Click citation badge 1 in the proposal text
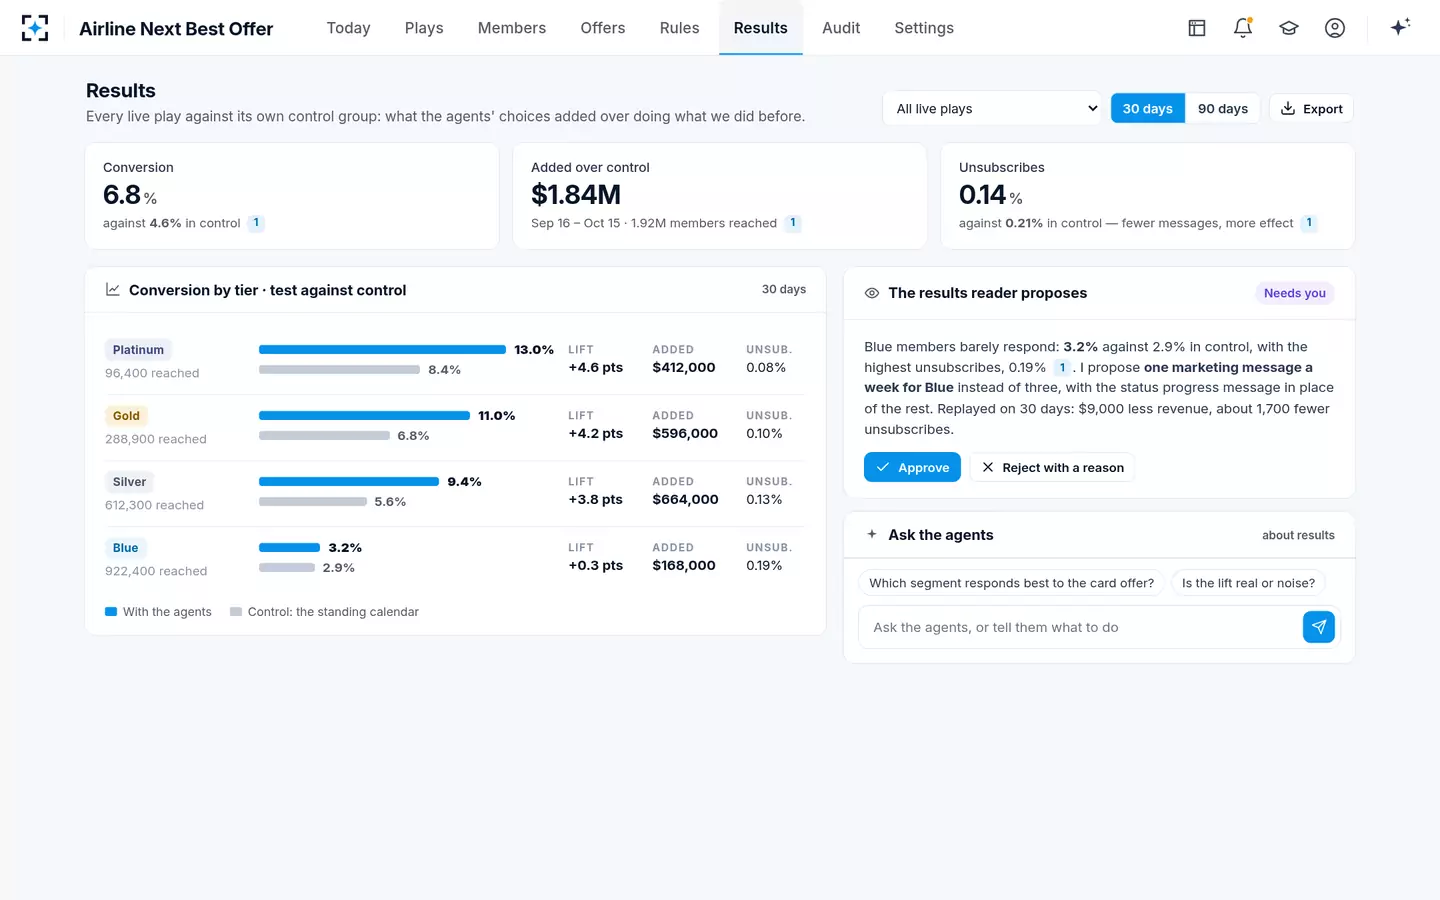 click(1062, 368)
